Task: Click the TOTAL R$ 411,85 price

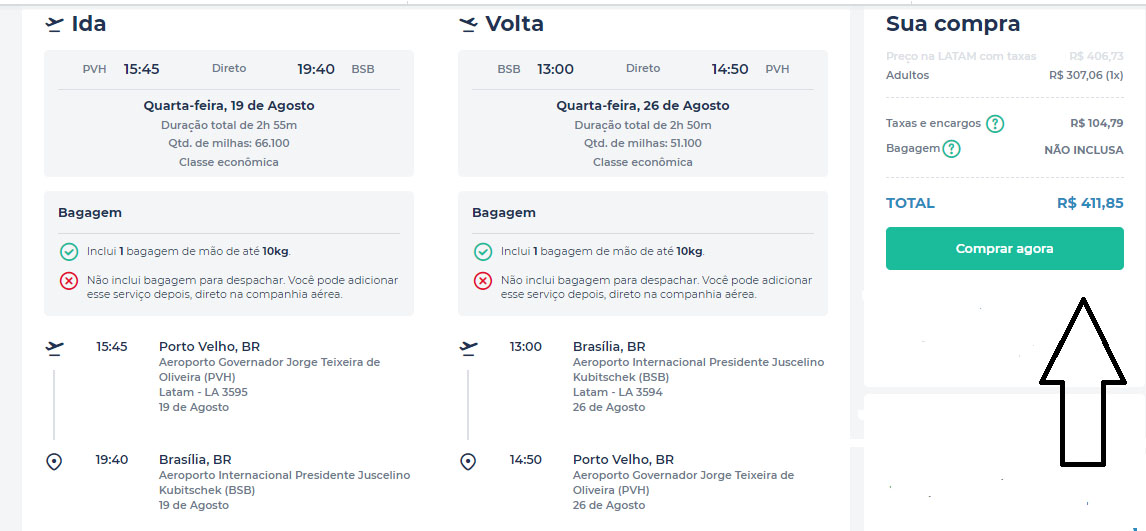Action: pos(1089,203)
